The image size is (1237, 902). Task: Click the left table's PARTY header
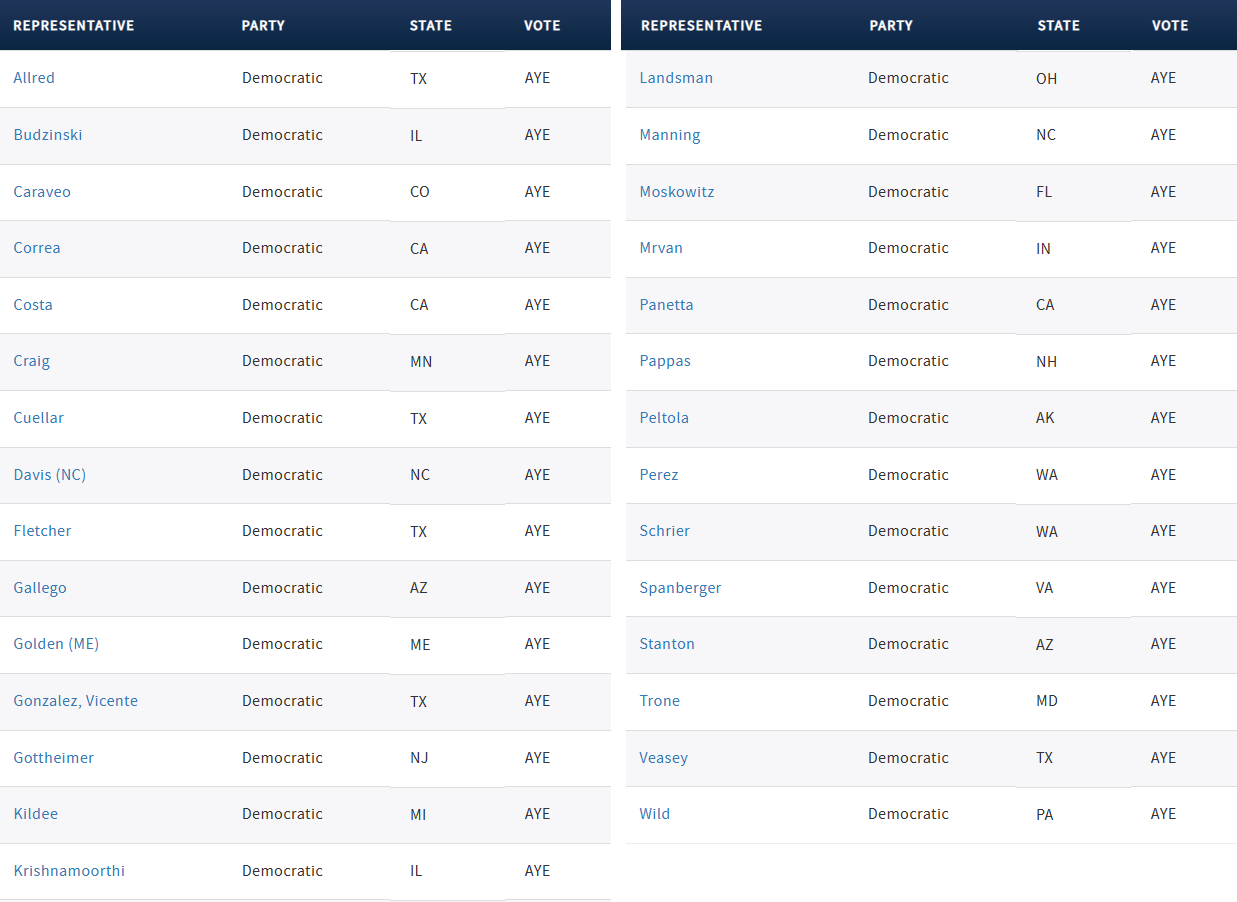[264, 25]
